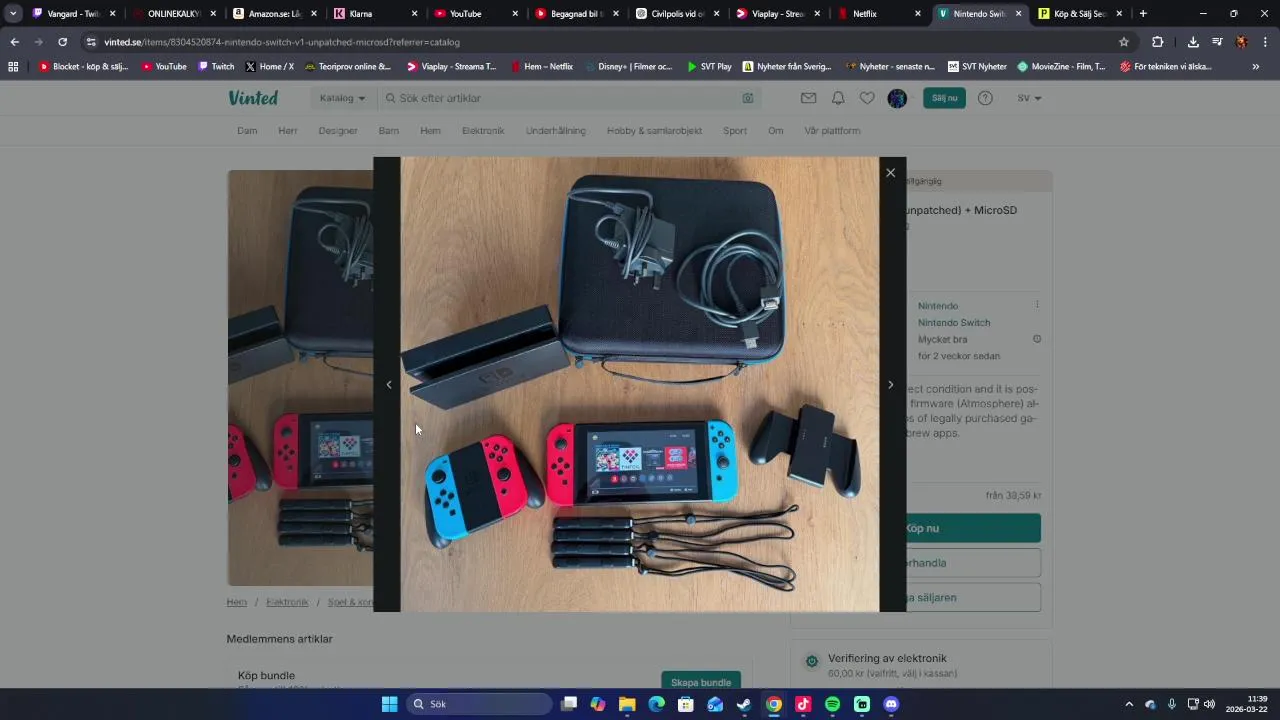Open the Hobby & samlarobjekt category
The height and width of the screenshot is (720, 1280).
tap(654, 131)
